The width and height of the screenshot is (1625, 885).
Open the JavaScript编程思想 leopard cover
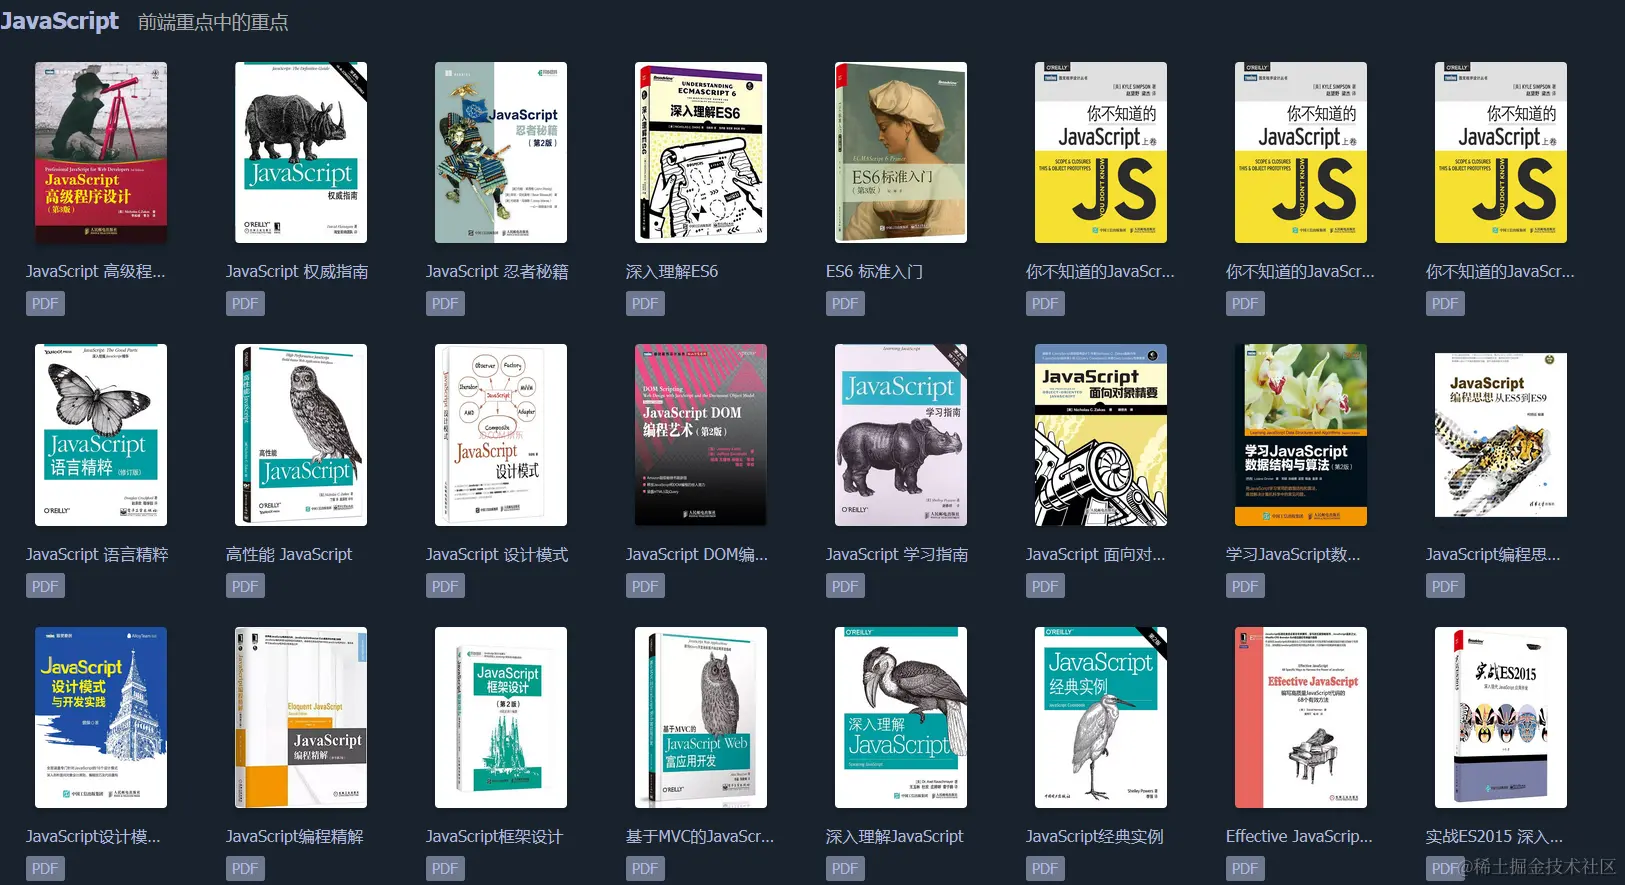[x=1501, y=435]
